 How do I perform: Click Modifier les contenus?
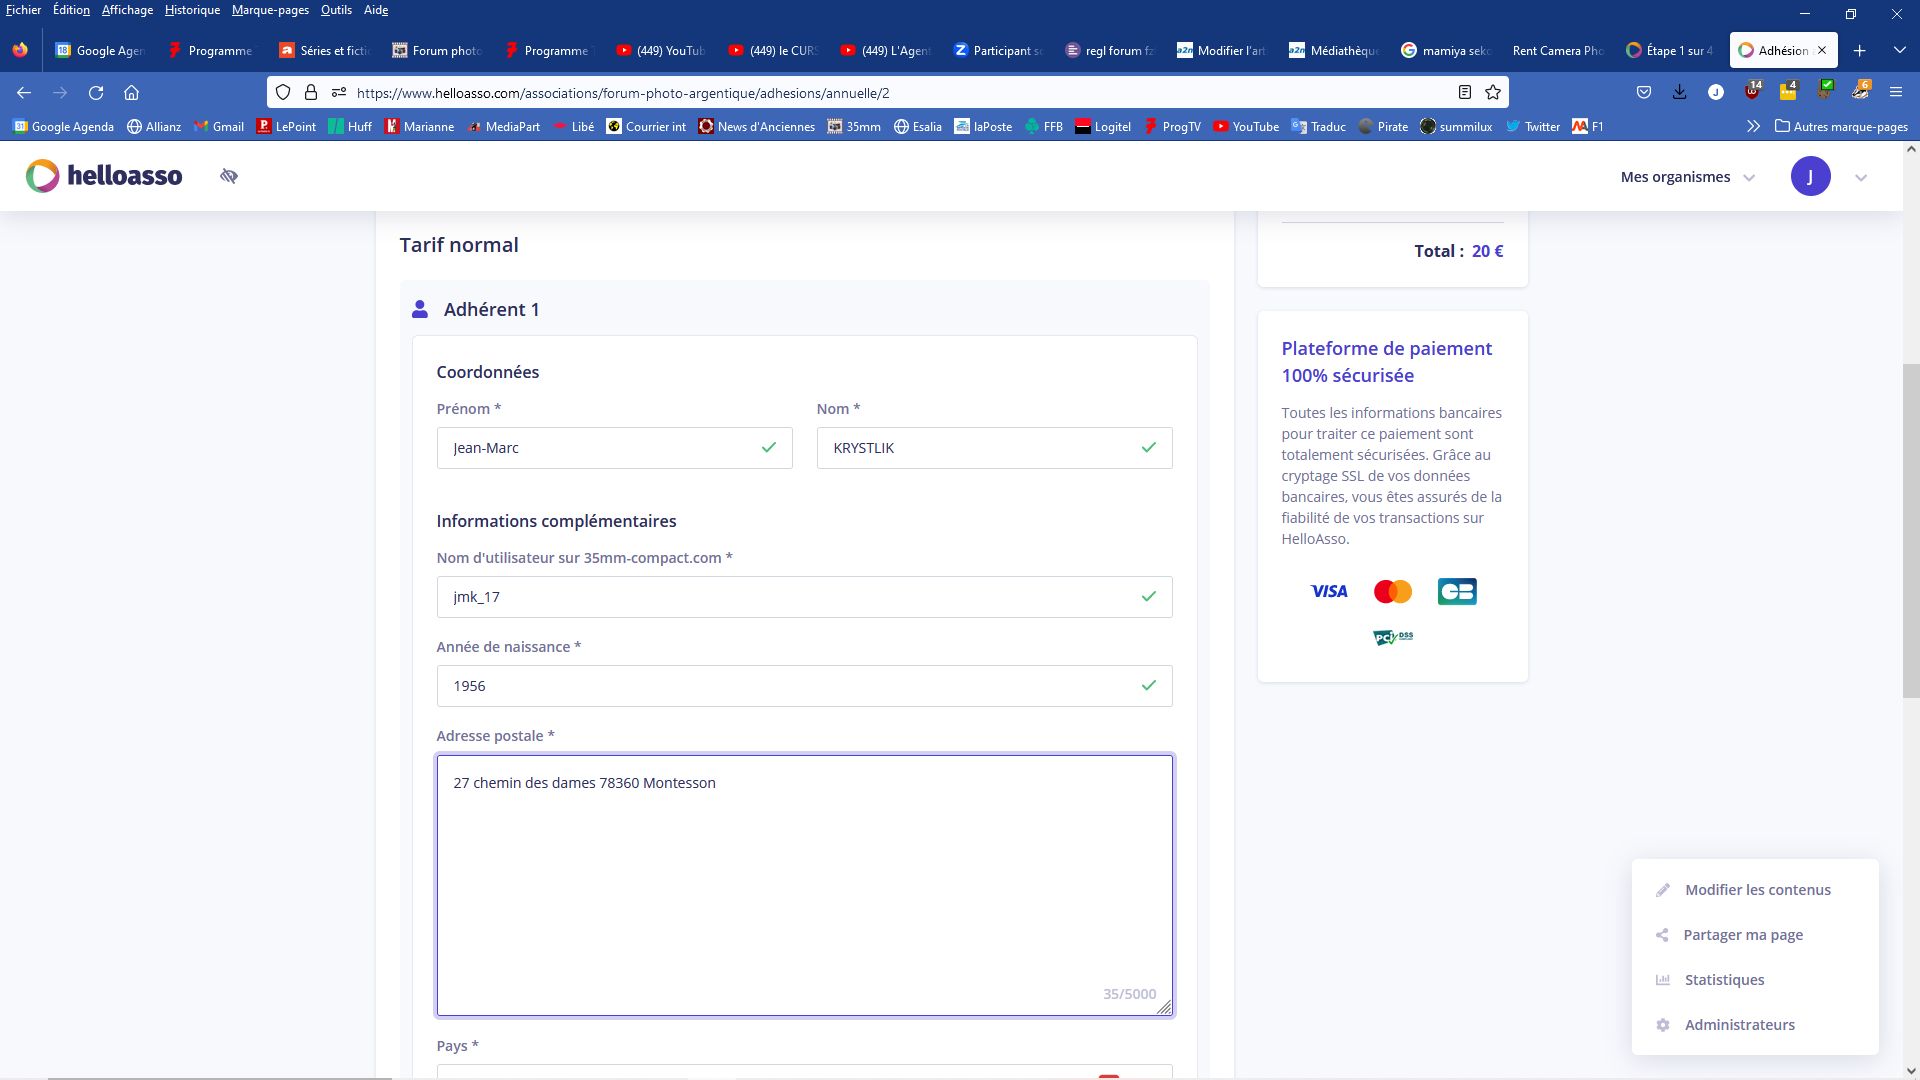[1757, 890]
